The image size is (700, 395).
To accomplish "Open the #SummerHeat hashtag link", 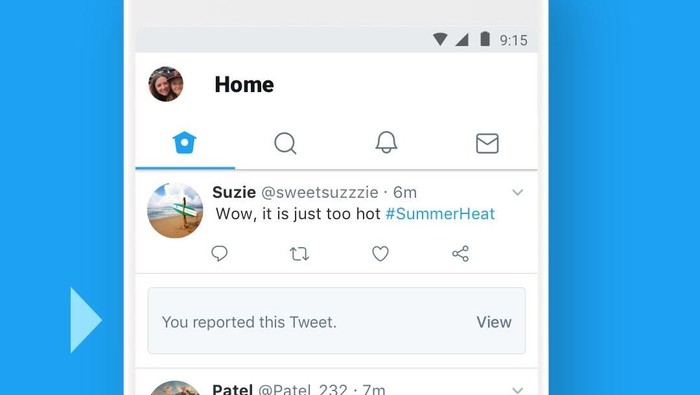I will click(440, 214).
